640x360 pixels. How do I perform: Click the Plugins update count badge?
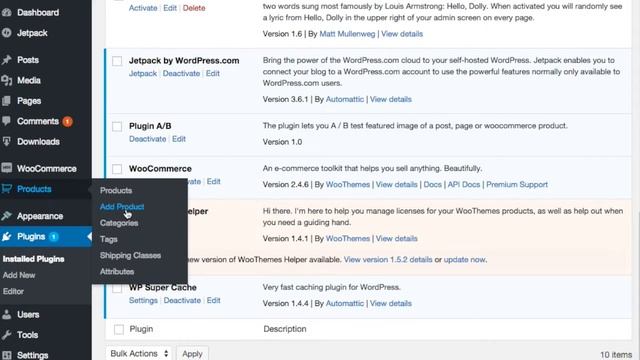click(53, 237)
